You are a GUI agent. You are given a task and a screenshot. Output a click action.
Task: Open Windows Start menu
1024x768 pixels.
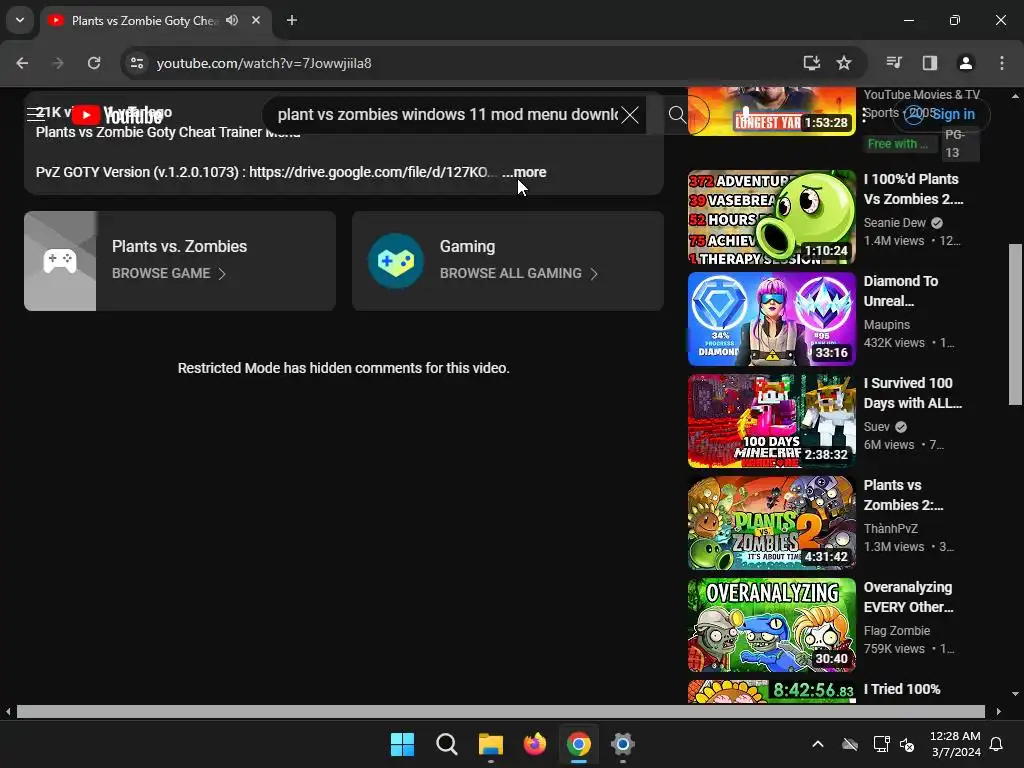point(402,744)
